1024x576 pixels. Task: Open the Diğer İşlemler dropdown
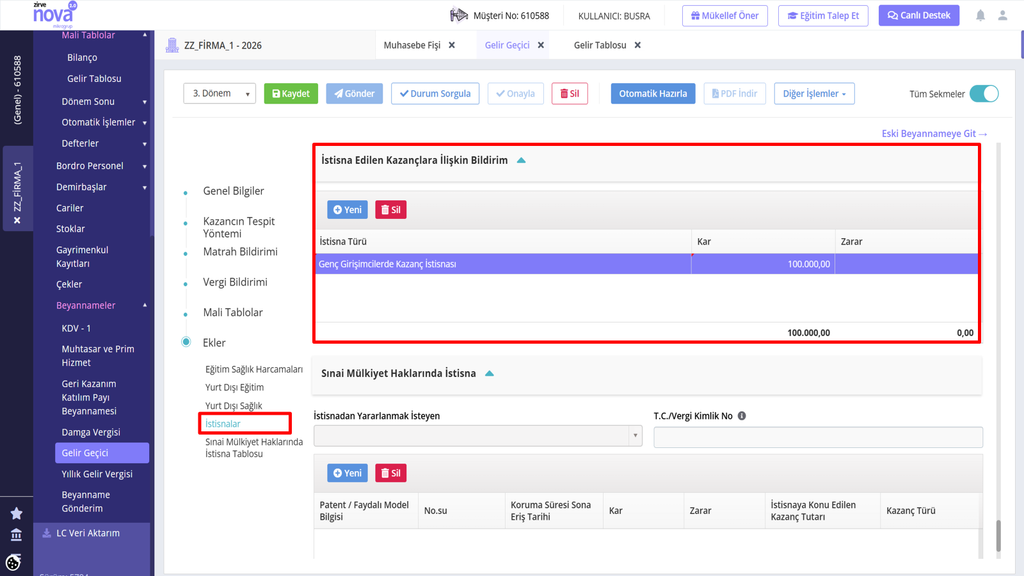point(814,93)
